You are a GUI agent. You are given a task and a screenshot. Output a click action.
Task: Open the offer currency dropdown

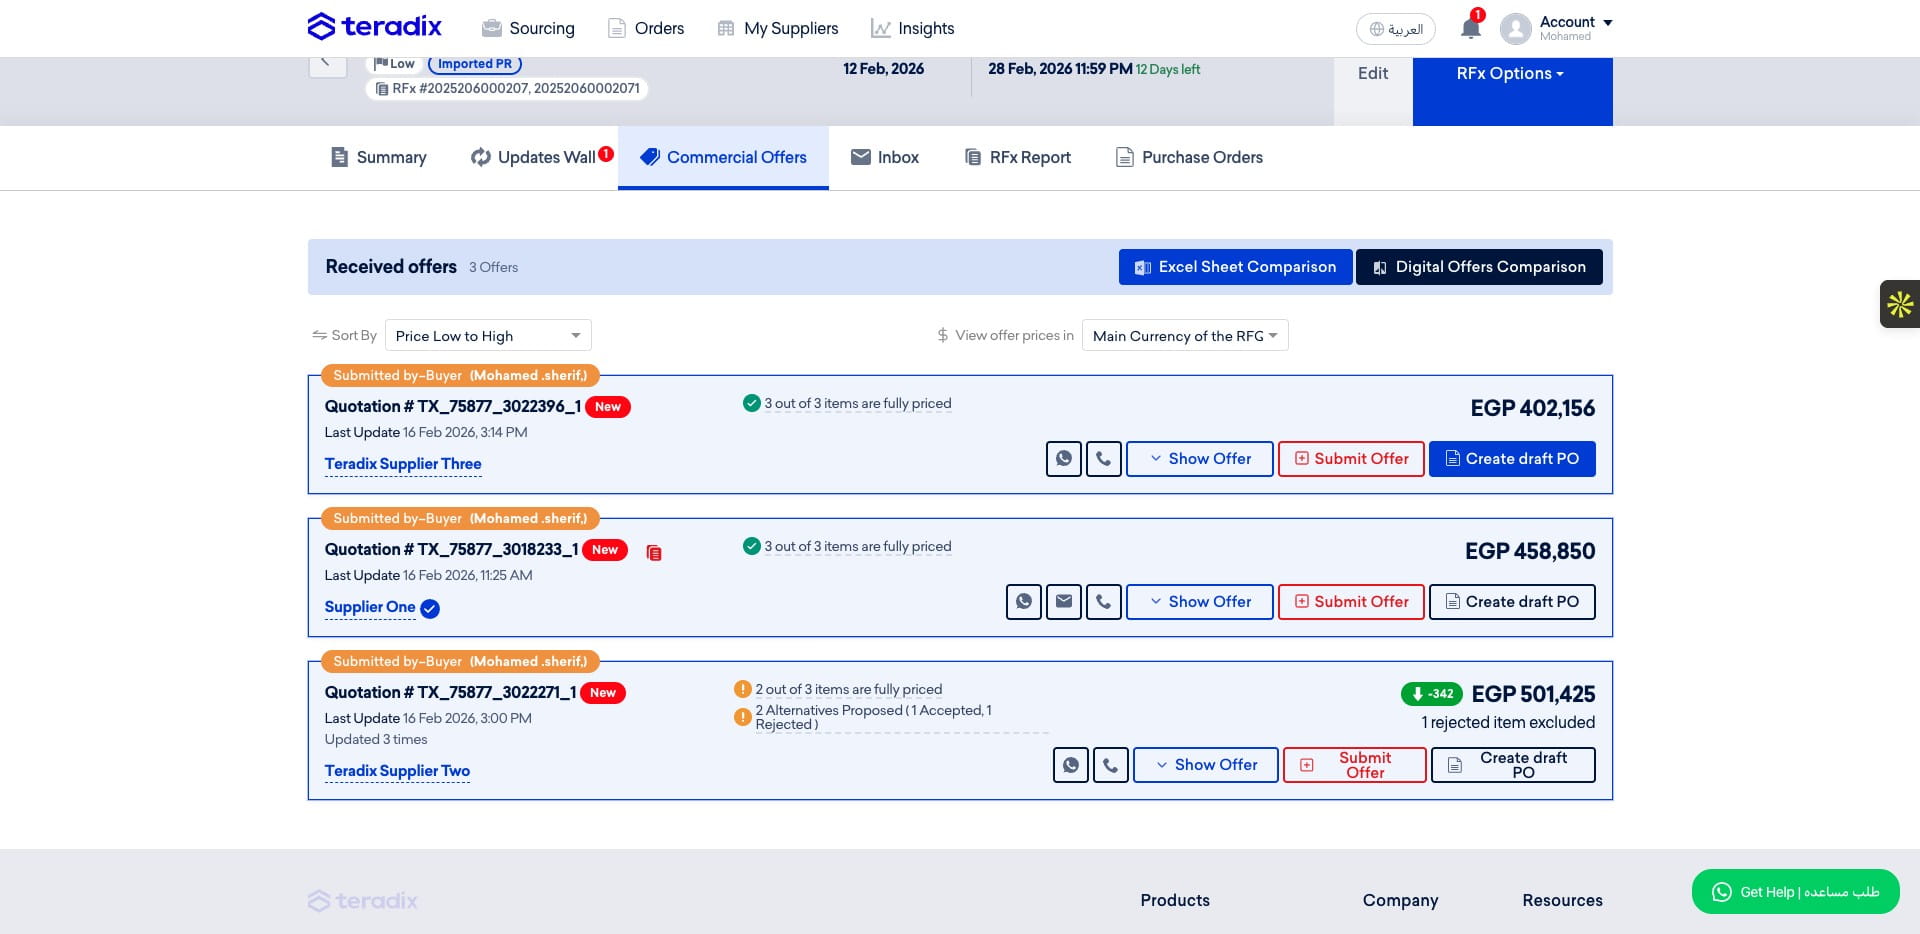click(x=1185, y=335)
